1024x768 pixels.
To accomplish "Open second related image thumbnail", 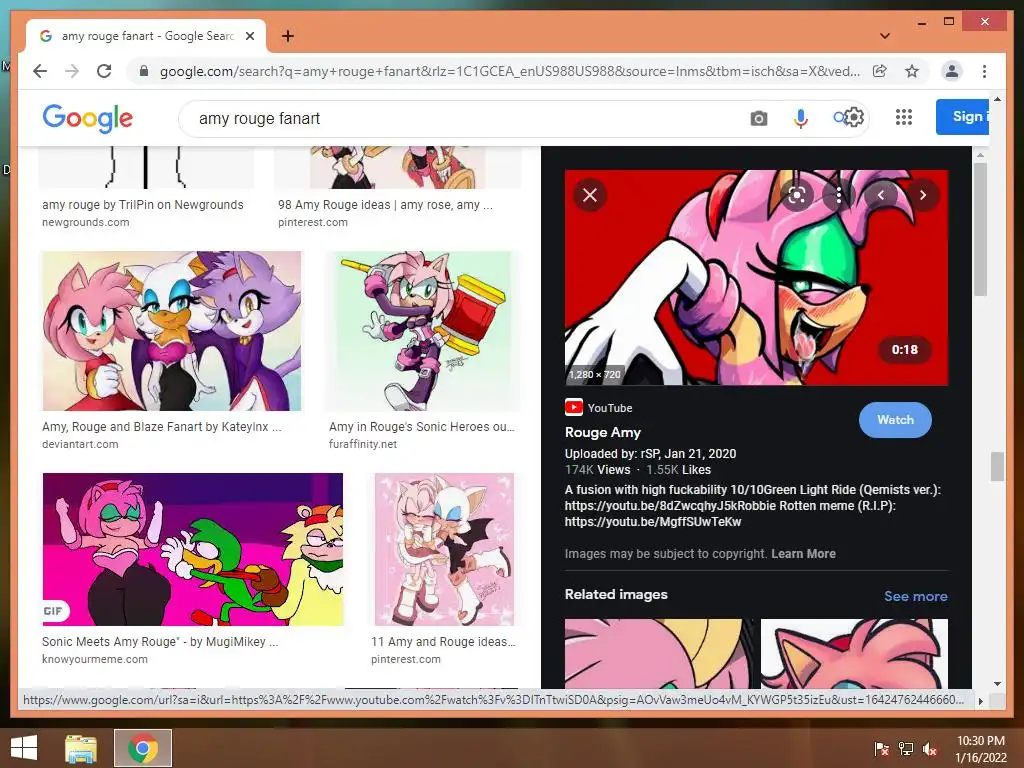I will tap(854, 653).
